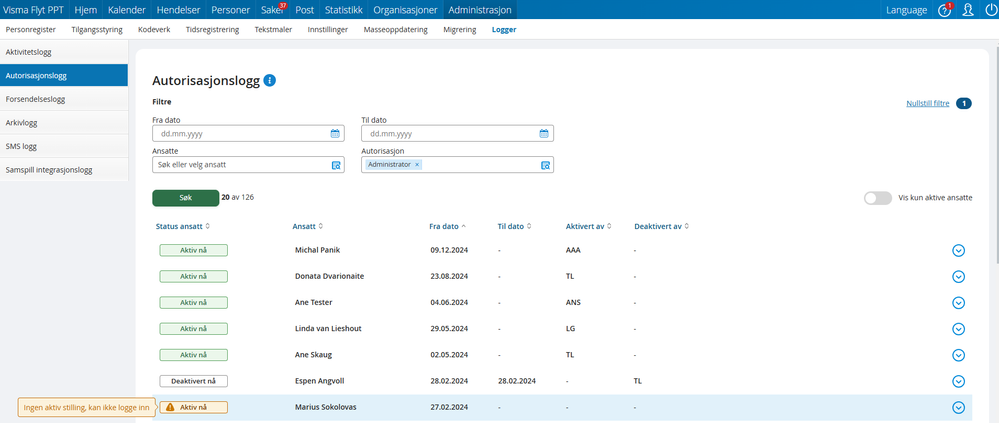
Task: Click the user profile icon
Action: (966, 10)
